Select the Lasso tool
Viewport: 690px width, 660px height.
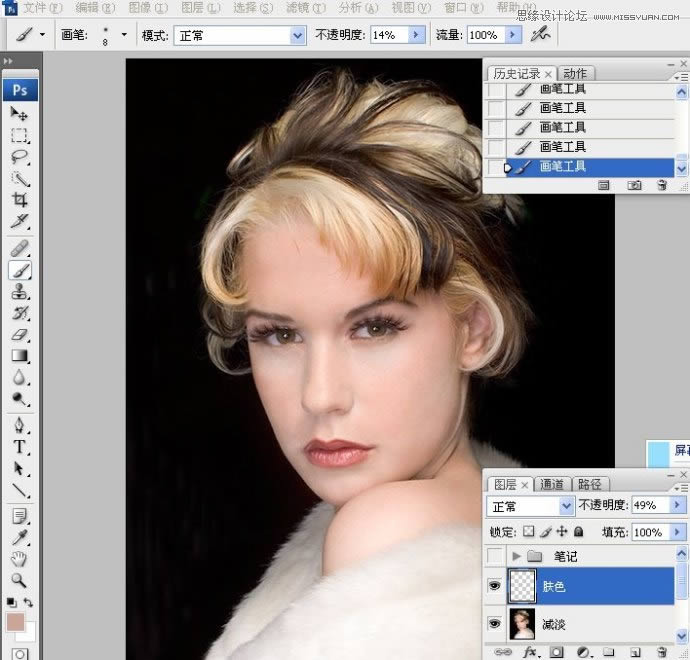pyautogui.click(x=20, y=157)
